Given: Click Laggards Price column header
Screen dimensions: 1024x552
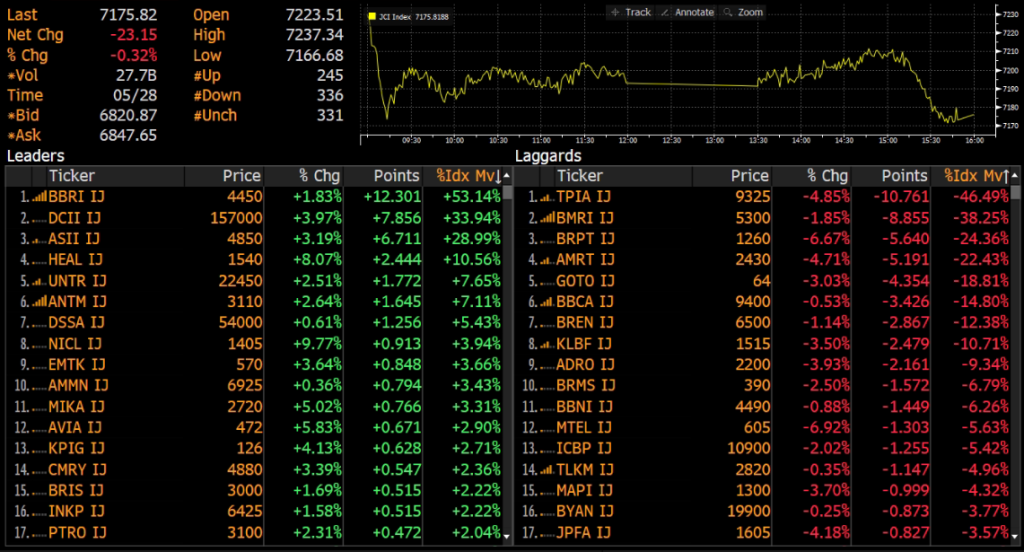Looking at the screenshot, I should pos(750,176).
